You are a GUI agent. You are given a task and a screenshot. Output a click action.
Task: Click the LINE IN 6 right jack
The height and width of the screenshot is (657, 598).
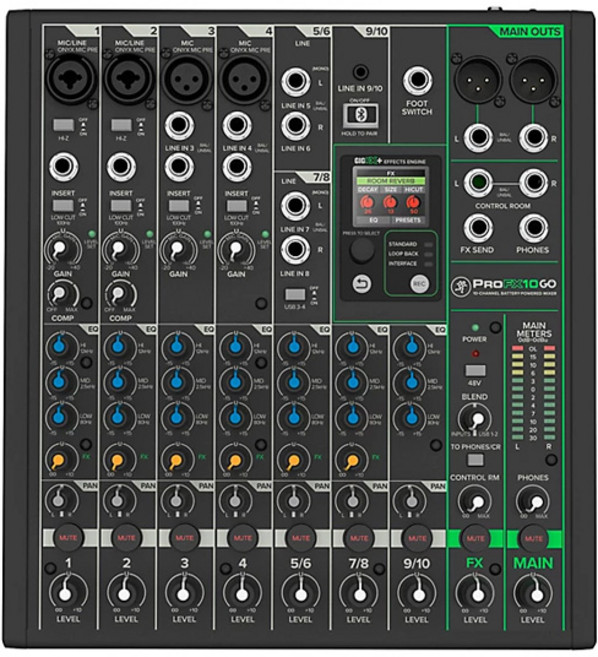(295, 125)
